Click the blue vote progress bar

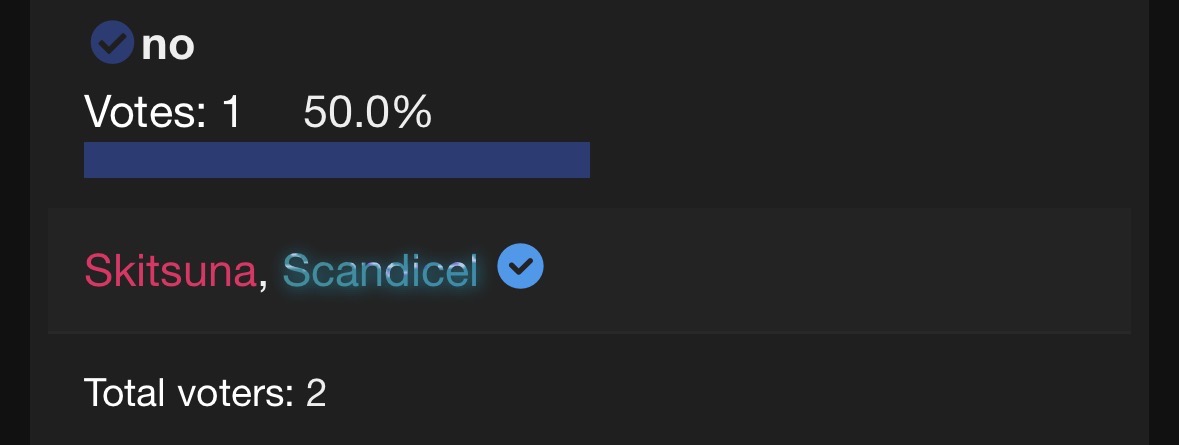tap(336, 160)
